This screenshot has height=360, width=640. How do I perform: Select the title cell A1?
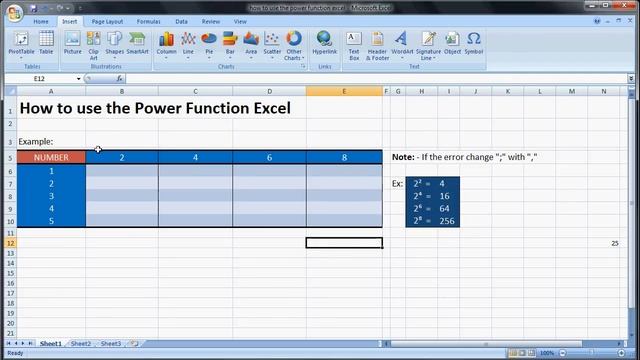coord(51,108)
